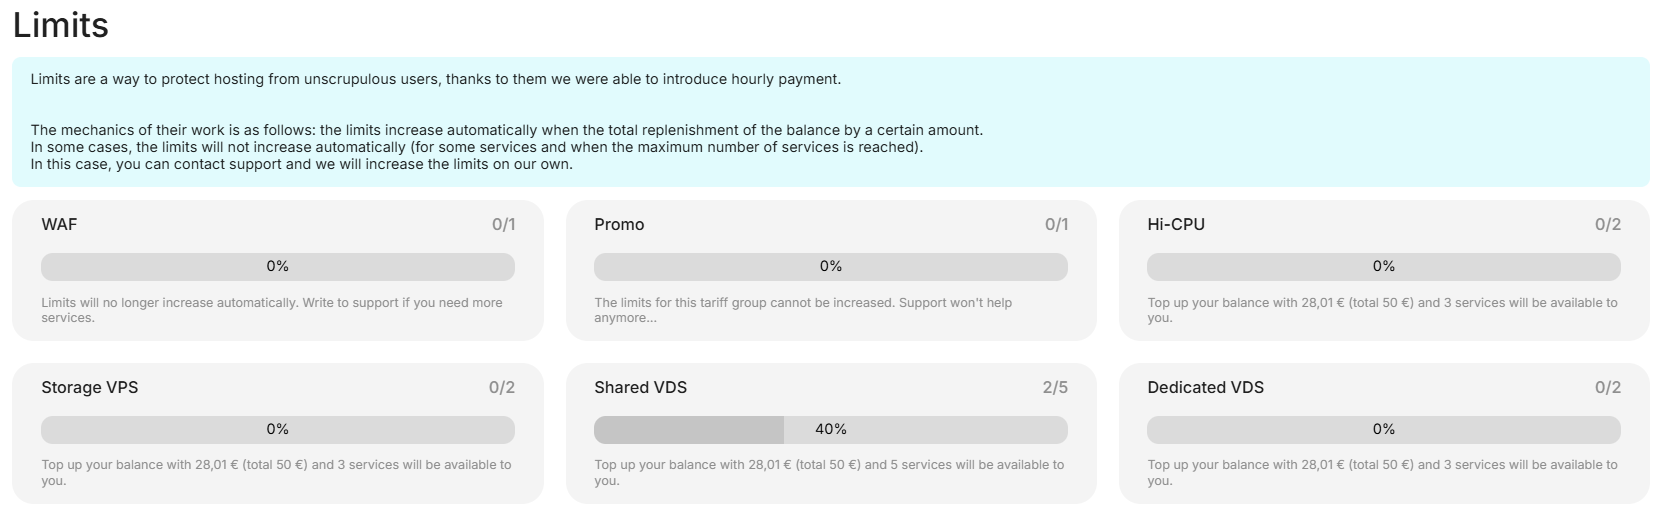Select the Promo 0% progress bar

point(830,267)
